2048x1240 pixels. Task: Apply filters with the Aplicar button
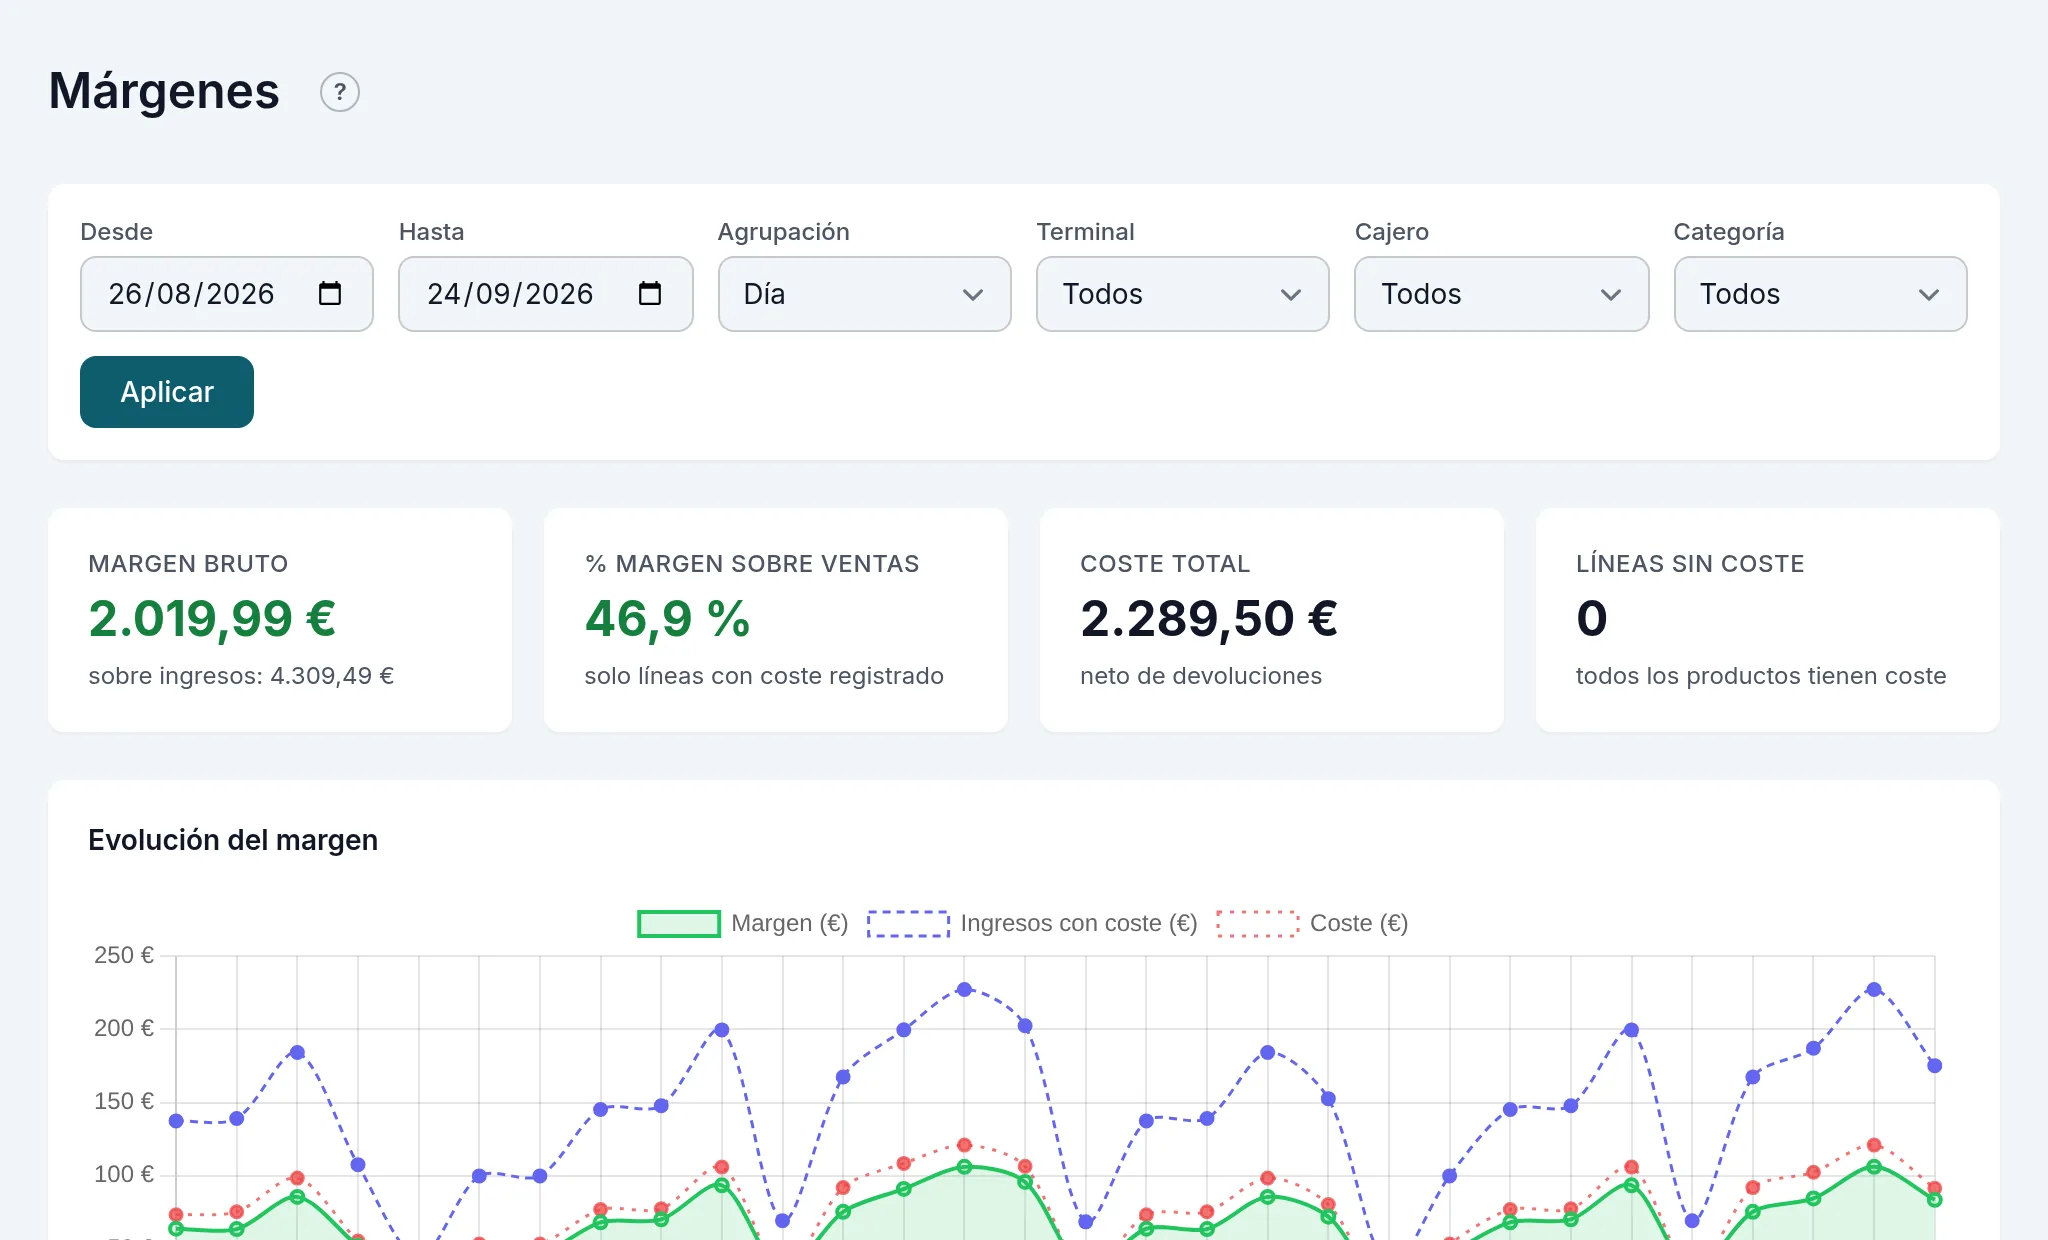click(167, 392)
